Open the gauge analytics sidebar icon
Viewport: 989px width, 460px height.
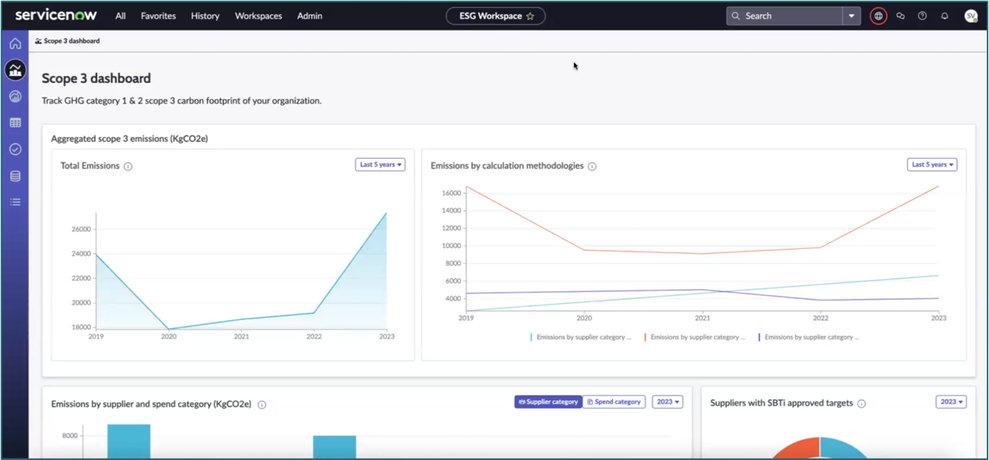tap(15, 97)
